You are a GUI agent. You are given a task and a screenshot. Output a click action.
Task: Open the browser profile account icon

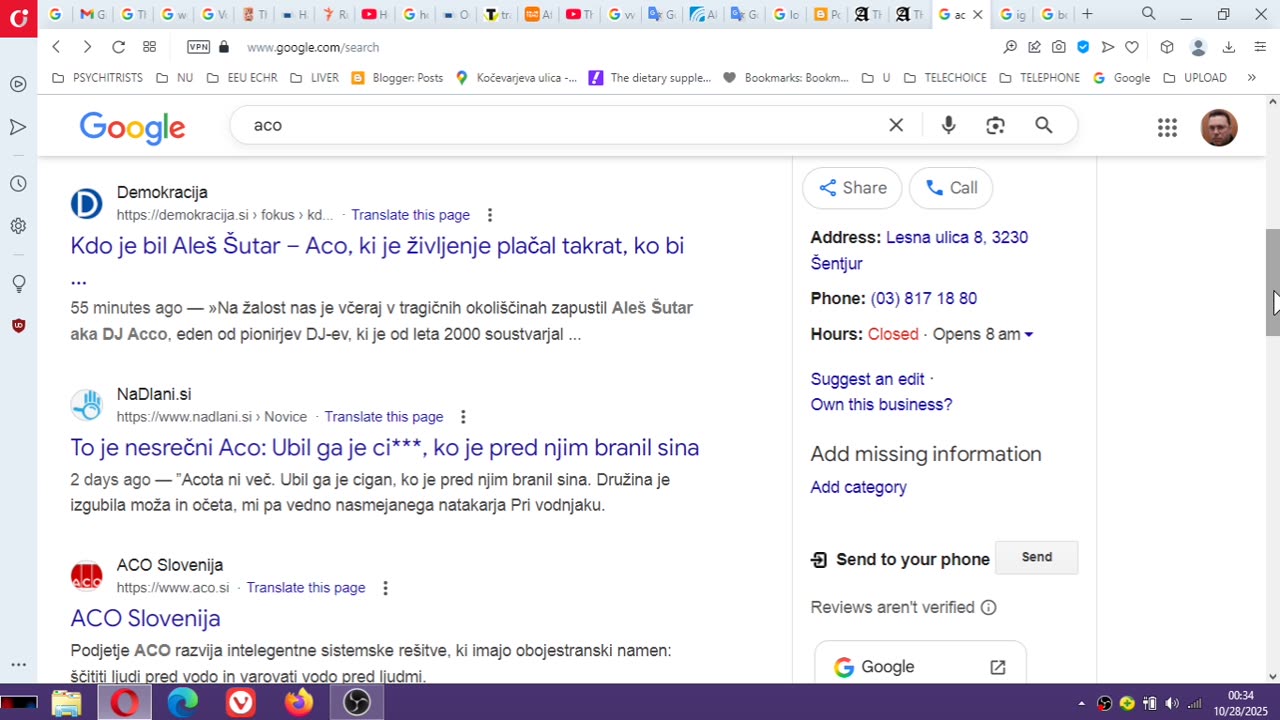[x=1198, y=47]
